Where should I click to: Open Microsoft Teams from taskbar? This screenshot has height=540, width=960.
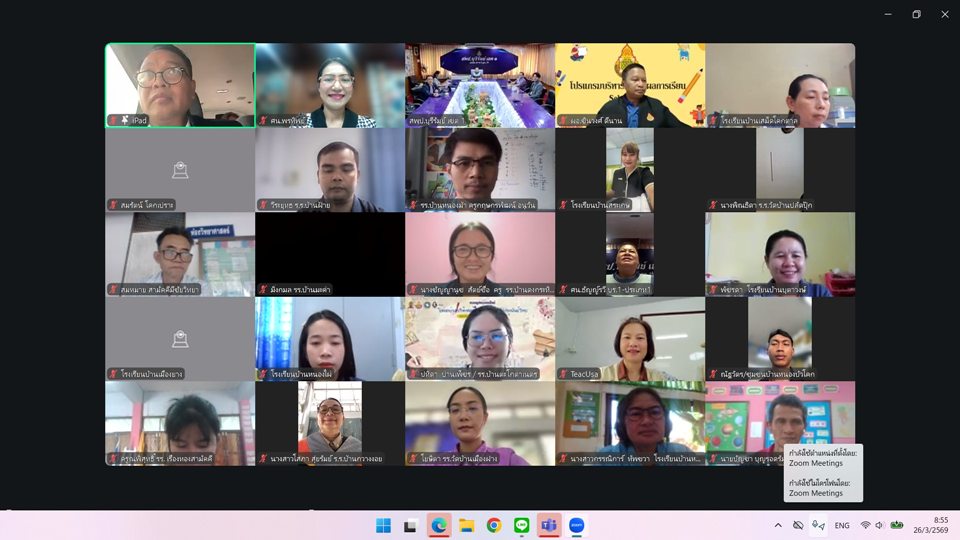(549, 525)
